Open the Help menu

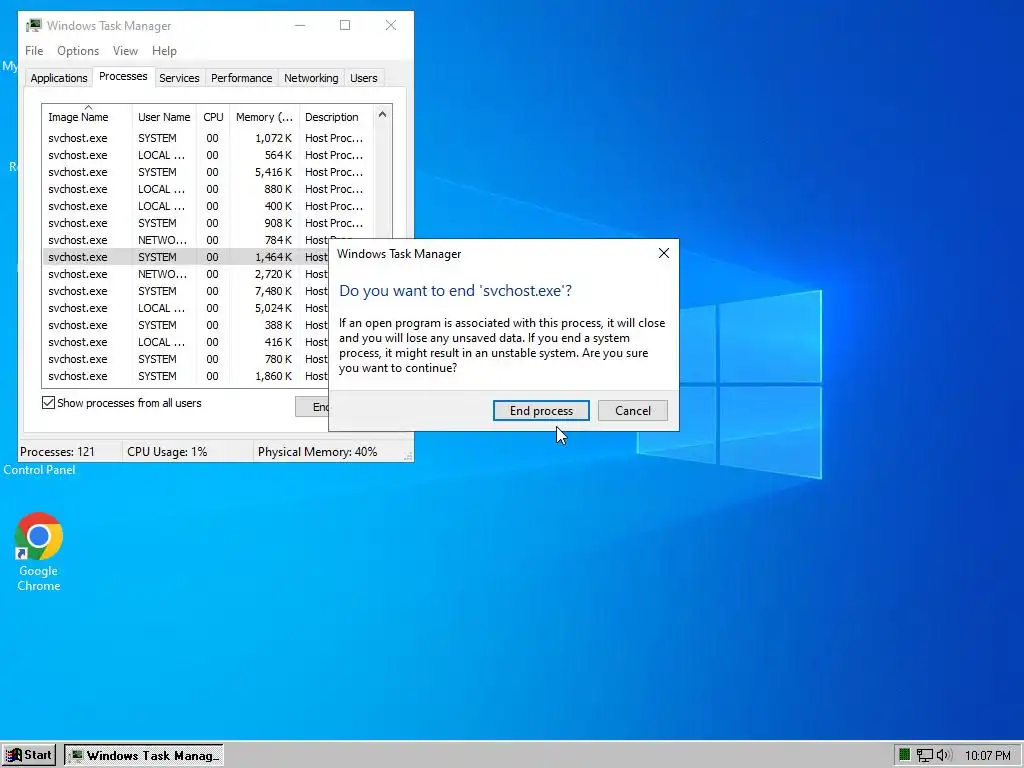(x=164, y=51)
